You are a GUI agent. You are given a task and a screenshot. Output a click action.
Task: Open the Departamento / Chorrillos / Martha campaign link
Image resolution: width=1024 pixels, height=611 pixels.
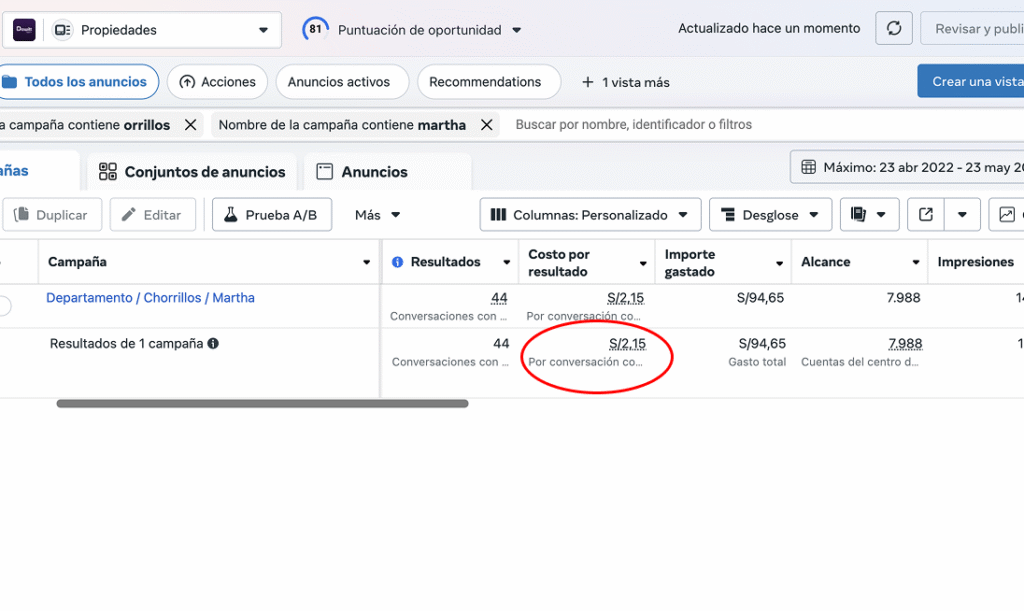pyautogui.click(x=150, y=298)
